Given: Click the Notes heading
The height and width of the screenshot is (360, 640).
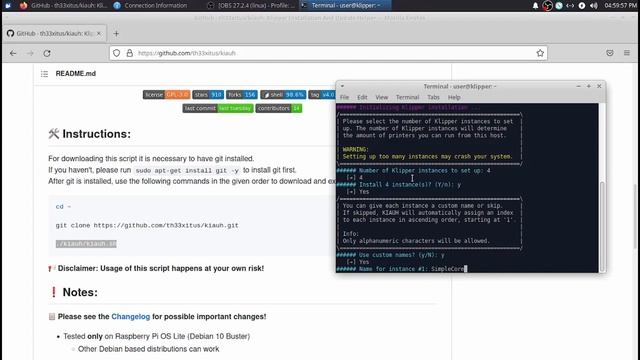Looking at the screenshot, I should click(x=80, y=292).
